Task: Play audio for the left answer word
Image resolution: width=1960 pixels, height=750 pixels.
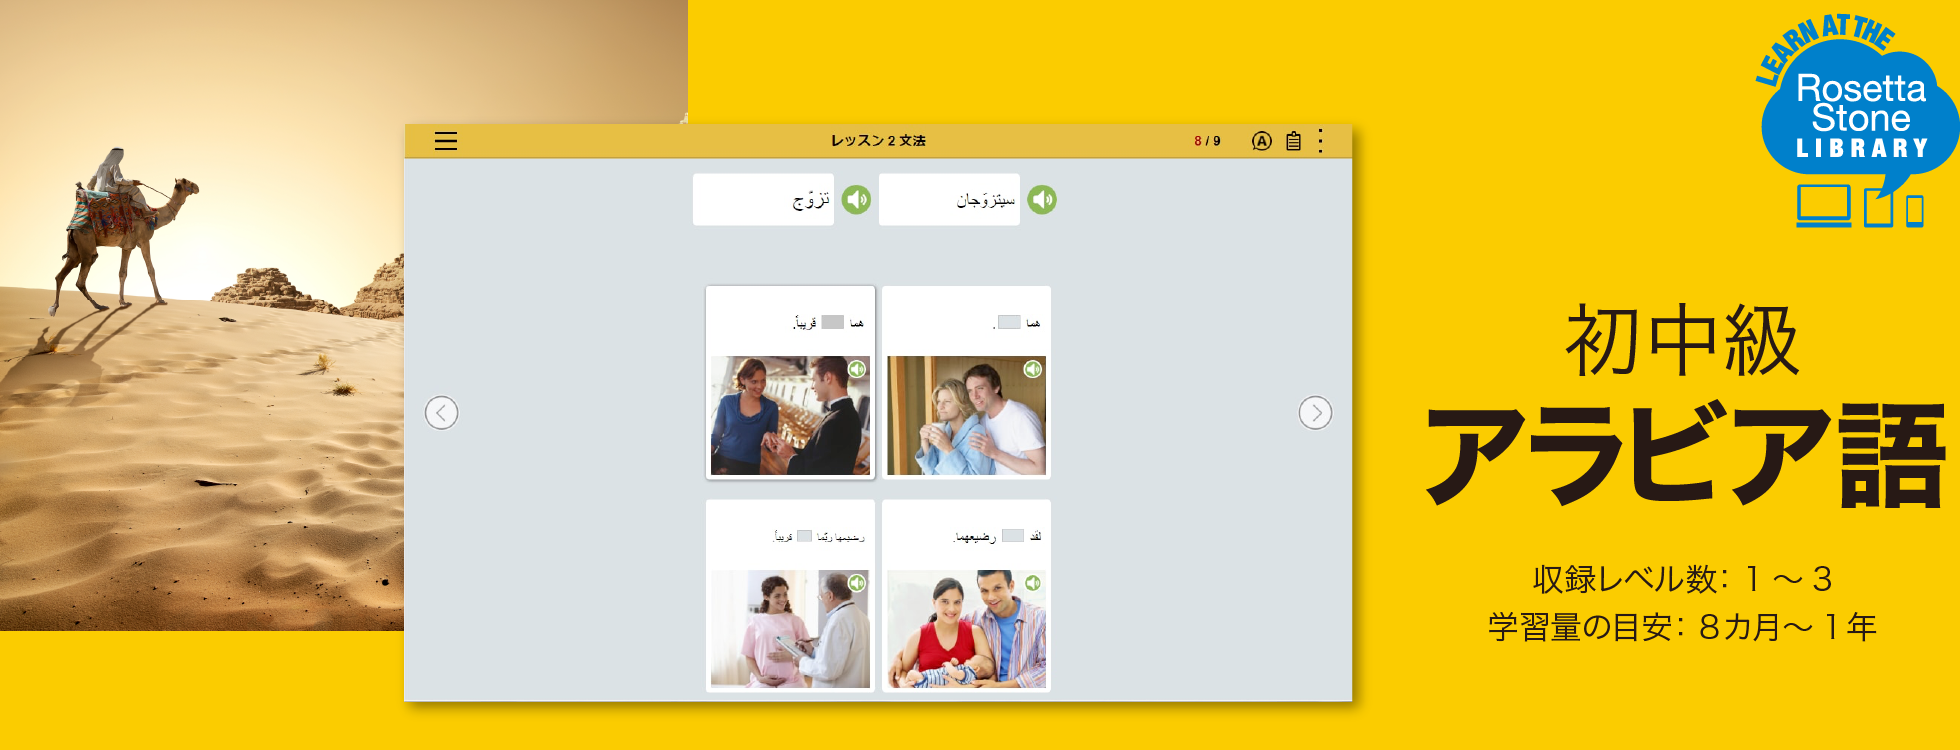Action: pos(856,200)
